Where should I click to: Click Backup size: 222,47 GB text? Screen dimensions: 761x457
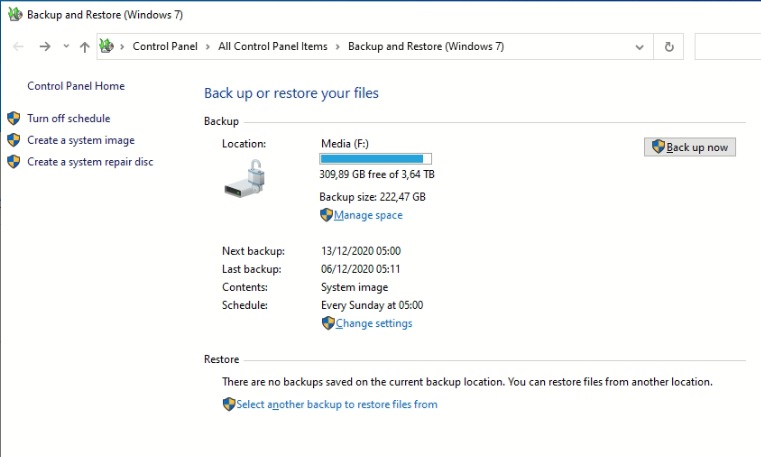click(373, 197)
